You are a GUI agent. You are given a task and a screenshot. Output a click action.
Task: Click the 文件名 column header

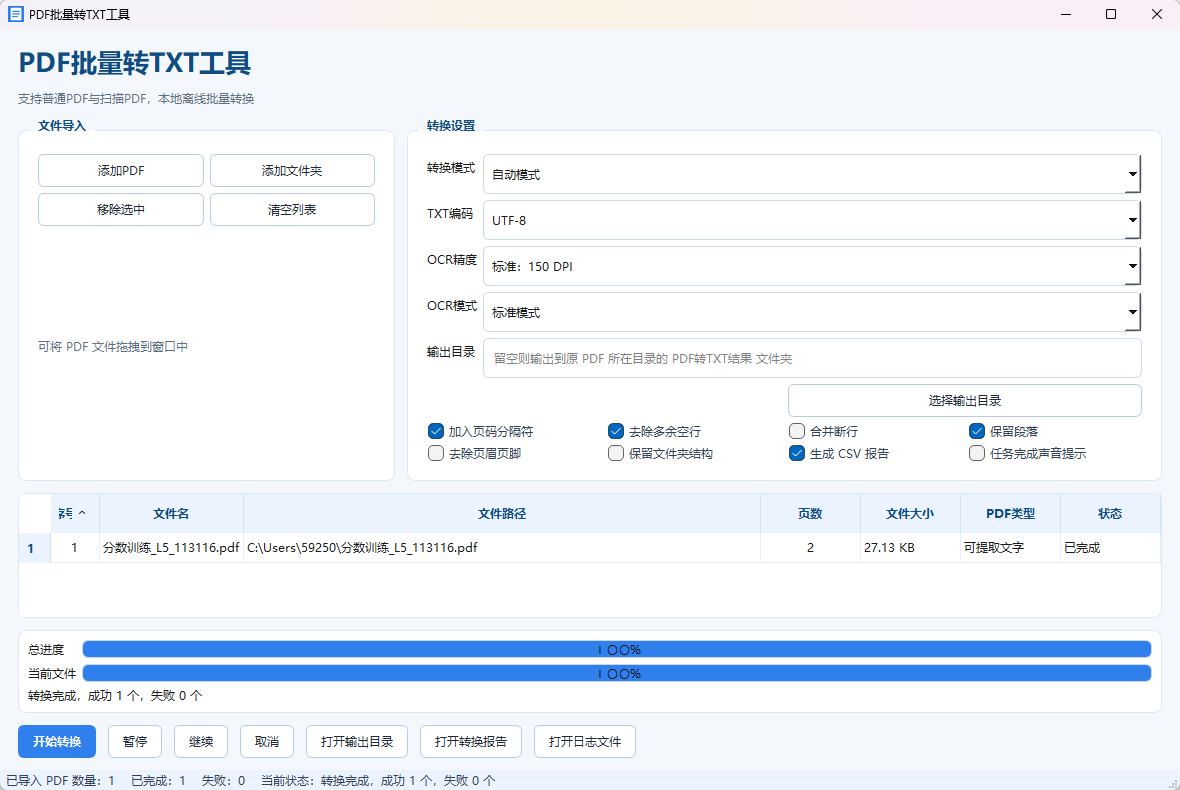[x=171, y=513]
